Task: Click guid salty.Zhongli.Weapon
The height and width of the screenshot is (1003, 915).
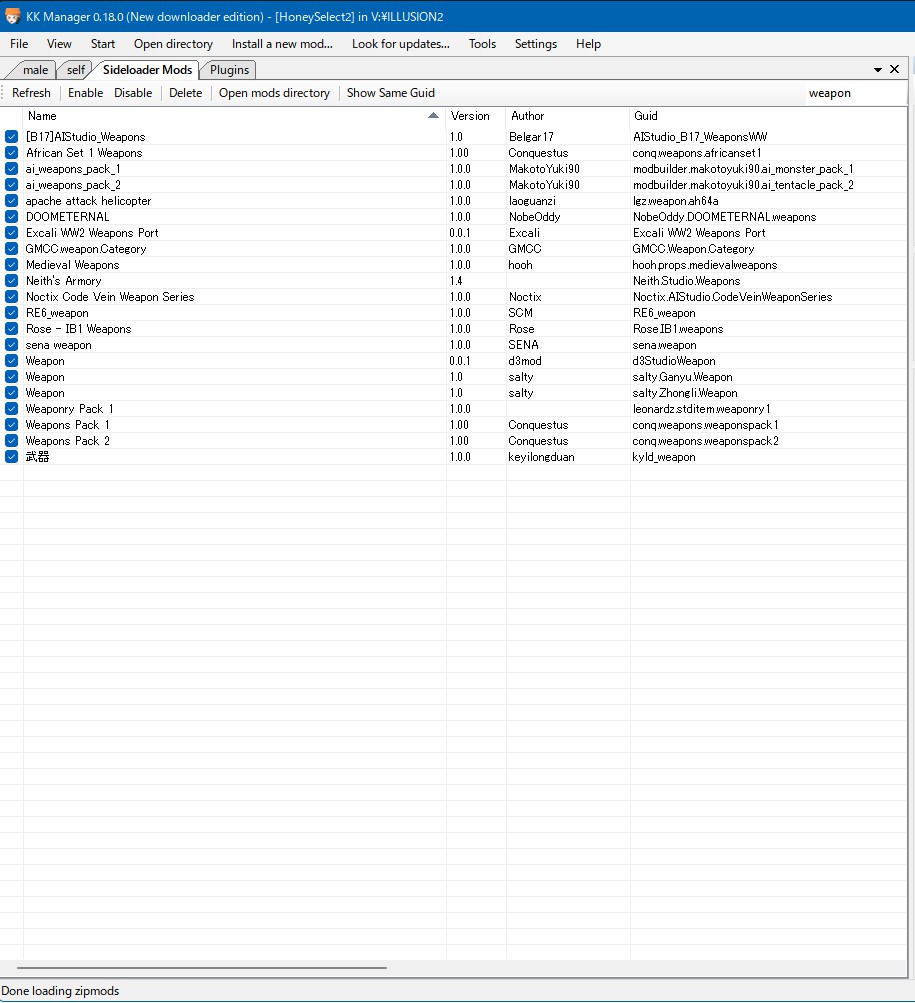Action: pos(685,393)
